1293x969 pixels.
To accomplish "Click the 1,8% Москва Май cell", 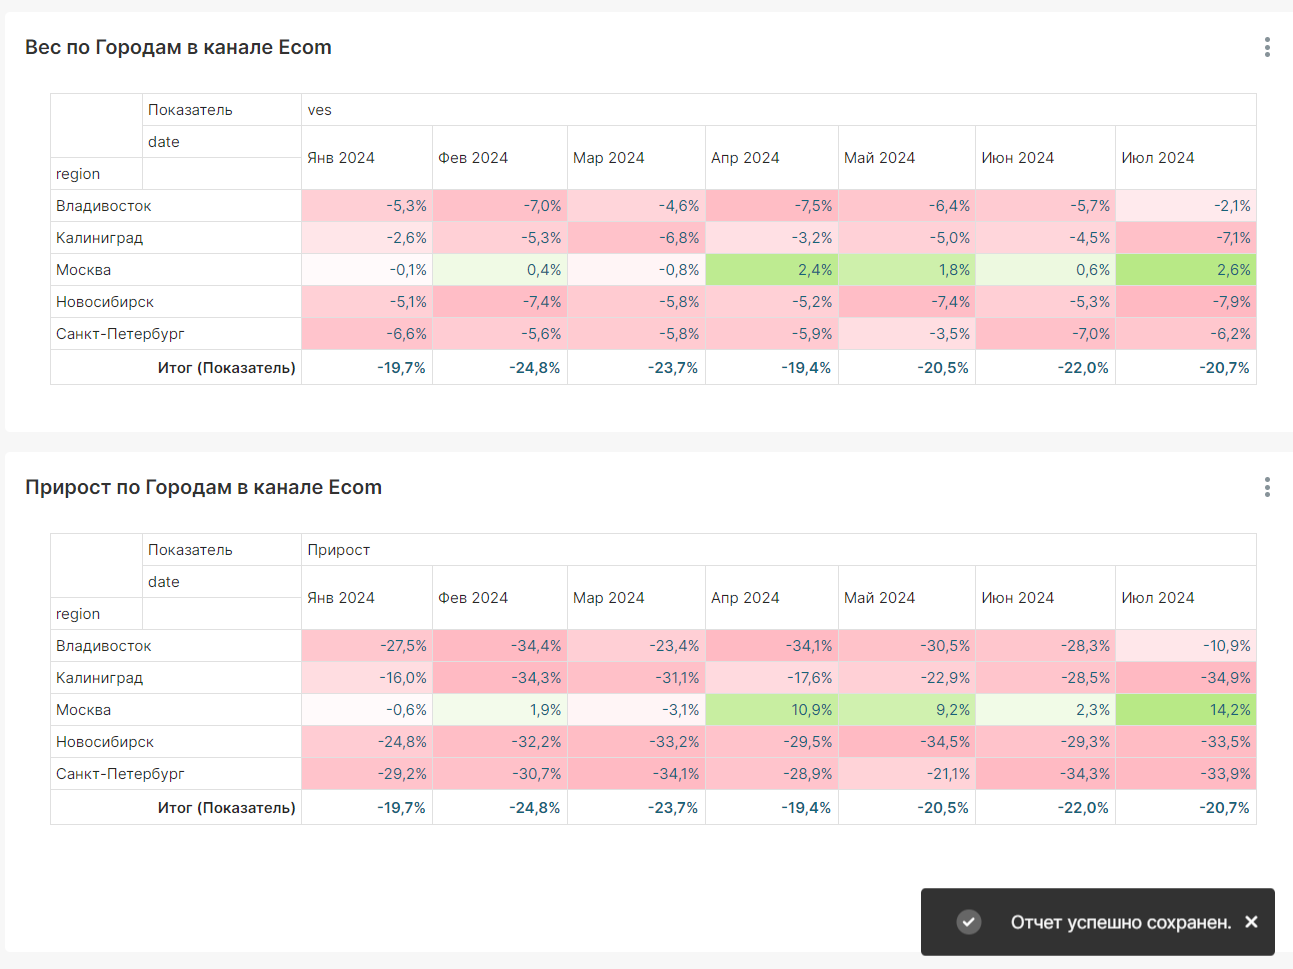I will point(907,270).
